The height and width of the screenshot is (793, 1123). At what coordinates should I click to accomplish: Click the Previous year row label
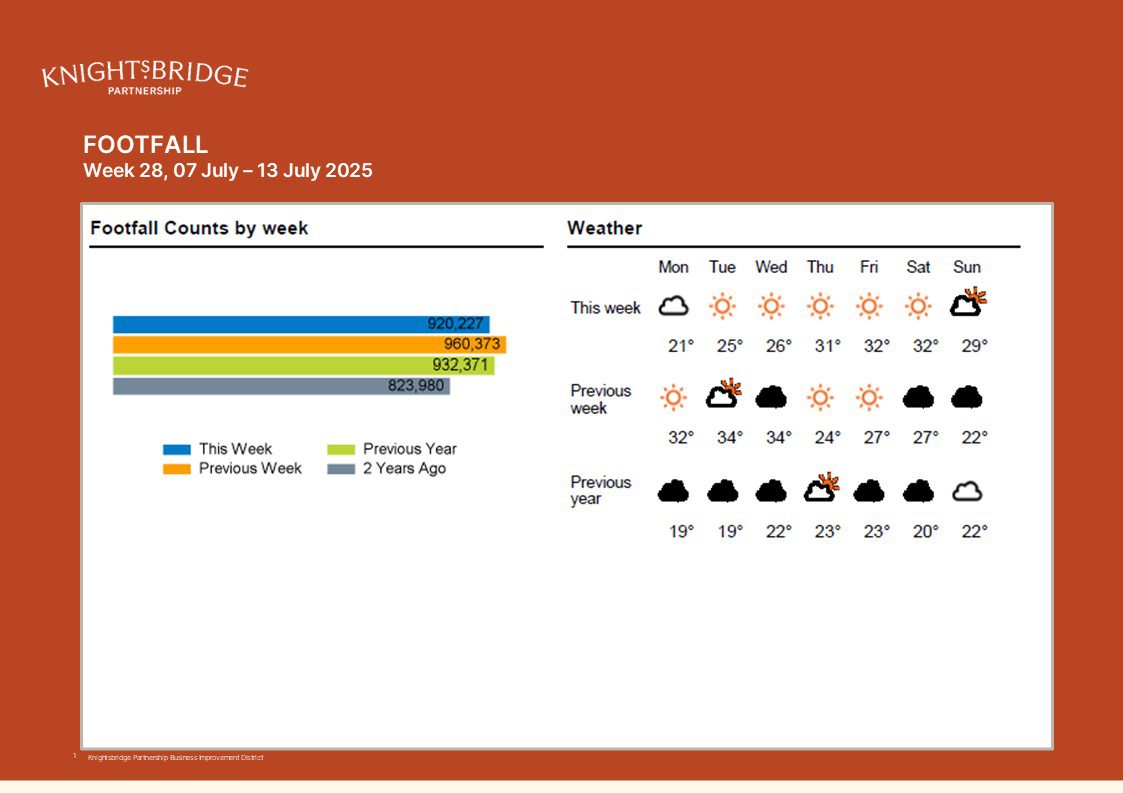pyautogui.click(x=600, y=491)
